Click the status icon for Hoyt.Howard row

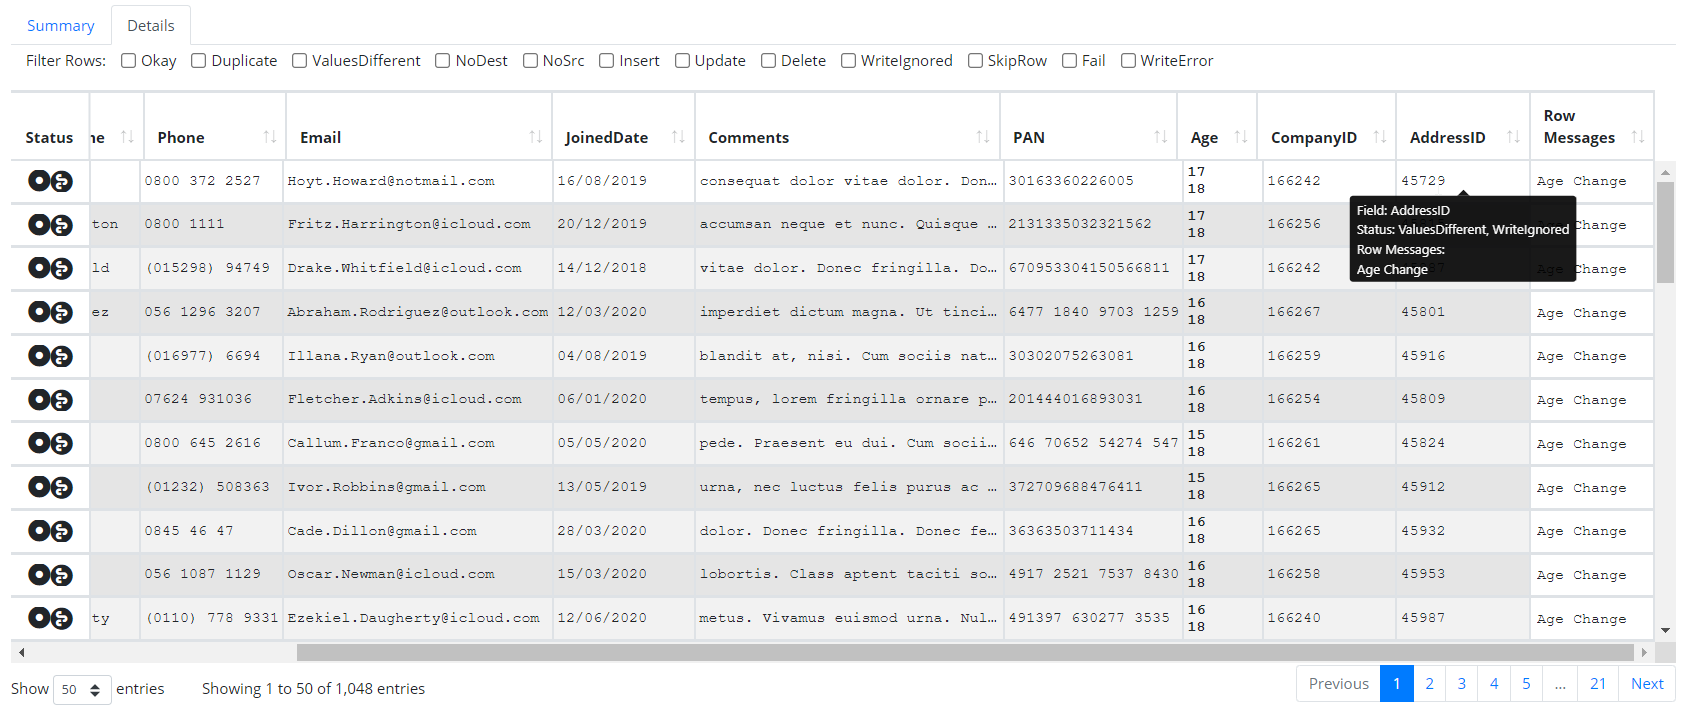[50, 181]
